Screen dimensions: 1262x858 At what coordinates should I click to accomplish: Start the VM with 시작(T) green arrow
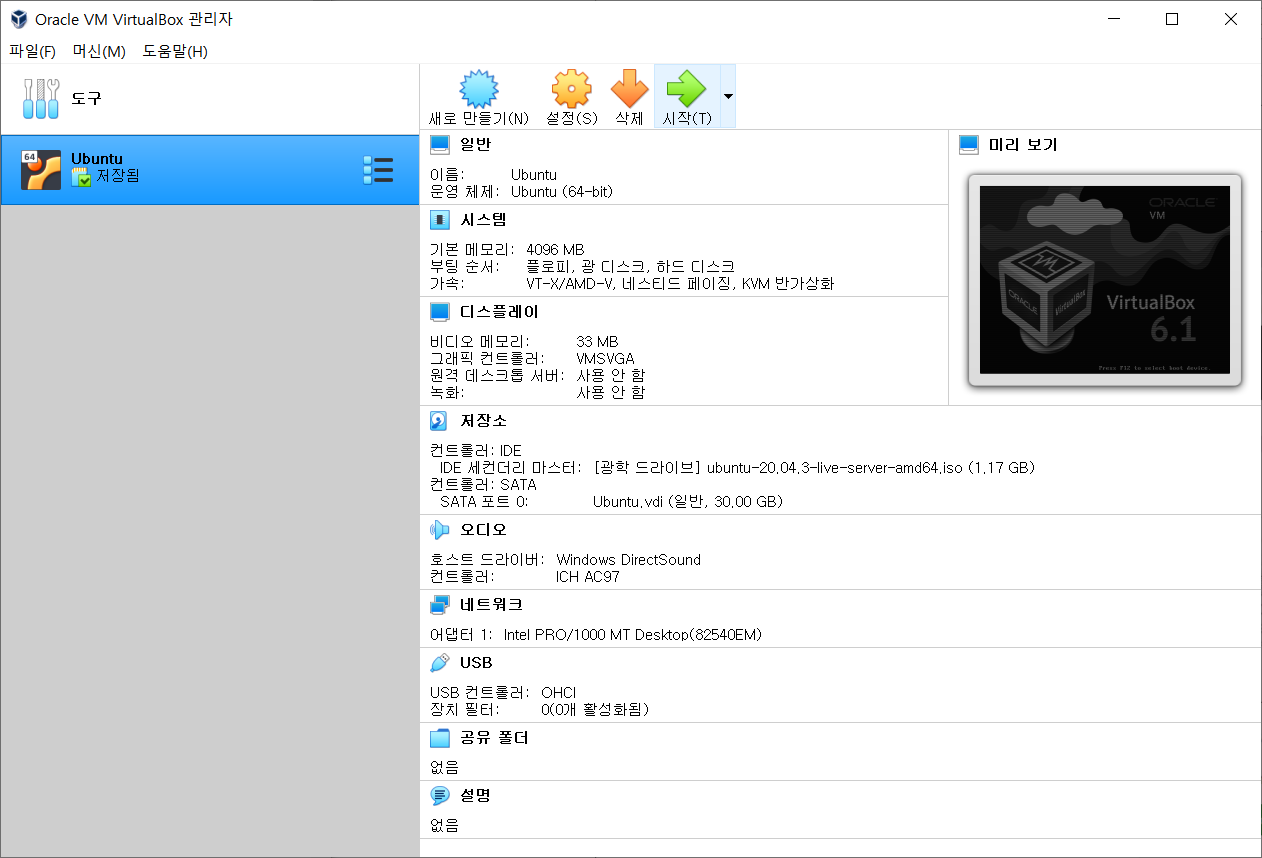[x=686, y=89]
